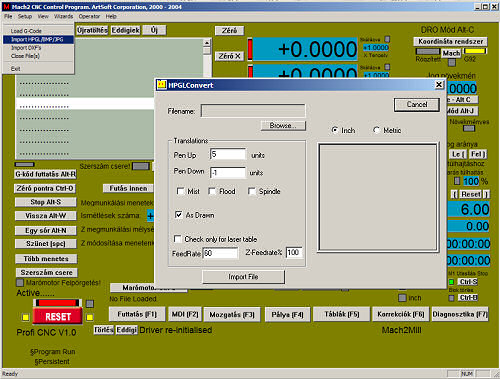Image resolution: width=500 pixels, height=379 pixels.
Task: Click the Browse... button
Action: click(x=283, y=126)
